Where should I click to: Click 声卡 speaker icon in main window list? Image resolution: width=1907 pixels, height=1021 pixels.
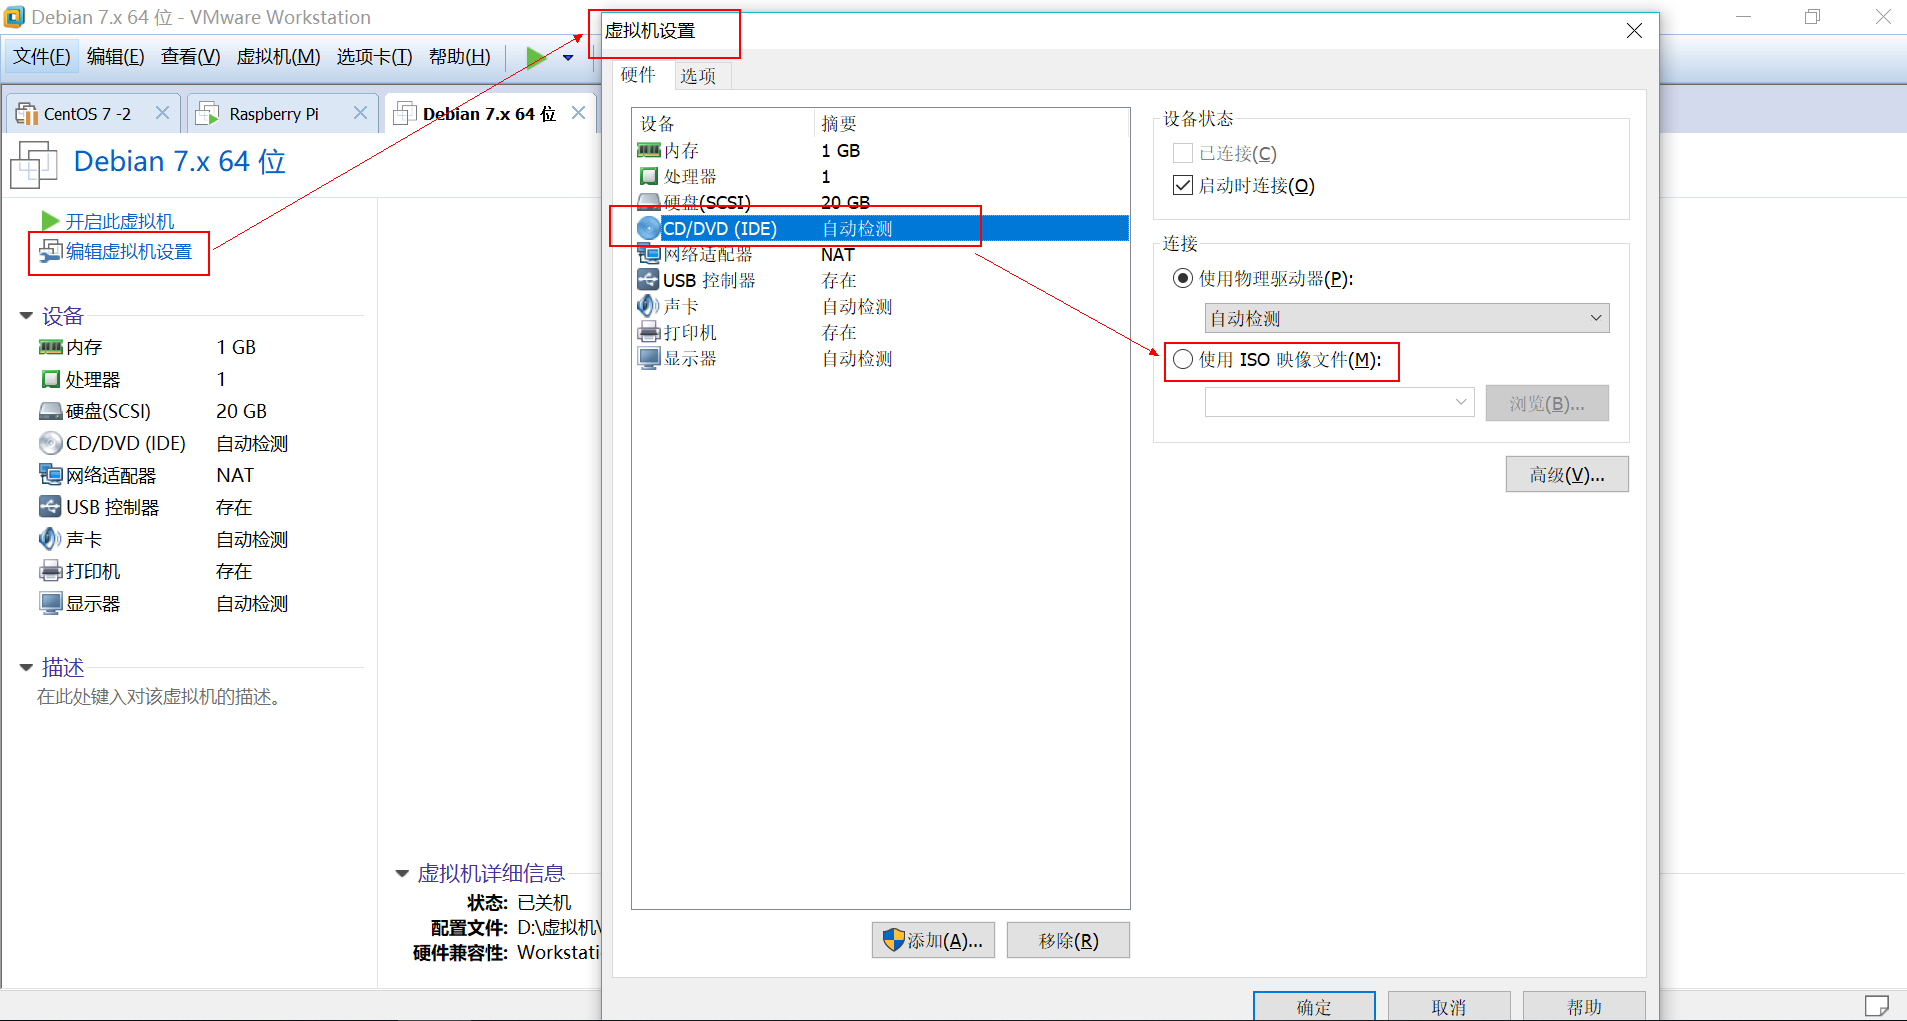click(x=50, y=539)
